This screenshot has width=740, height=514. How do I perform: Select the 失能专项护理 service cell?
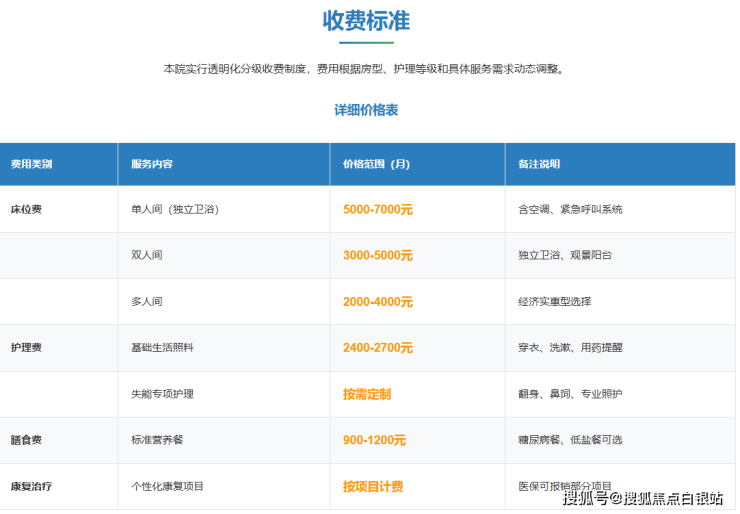tap(162, 394)
